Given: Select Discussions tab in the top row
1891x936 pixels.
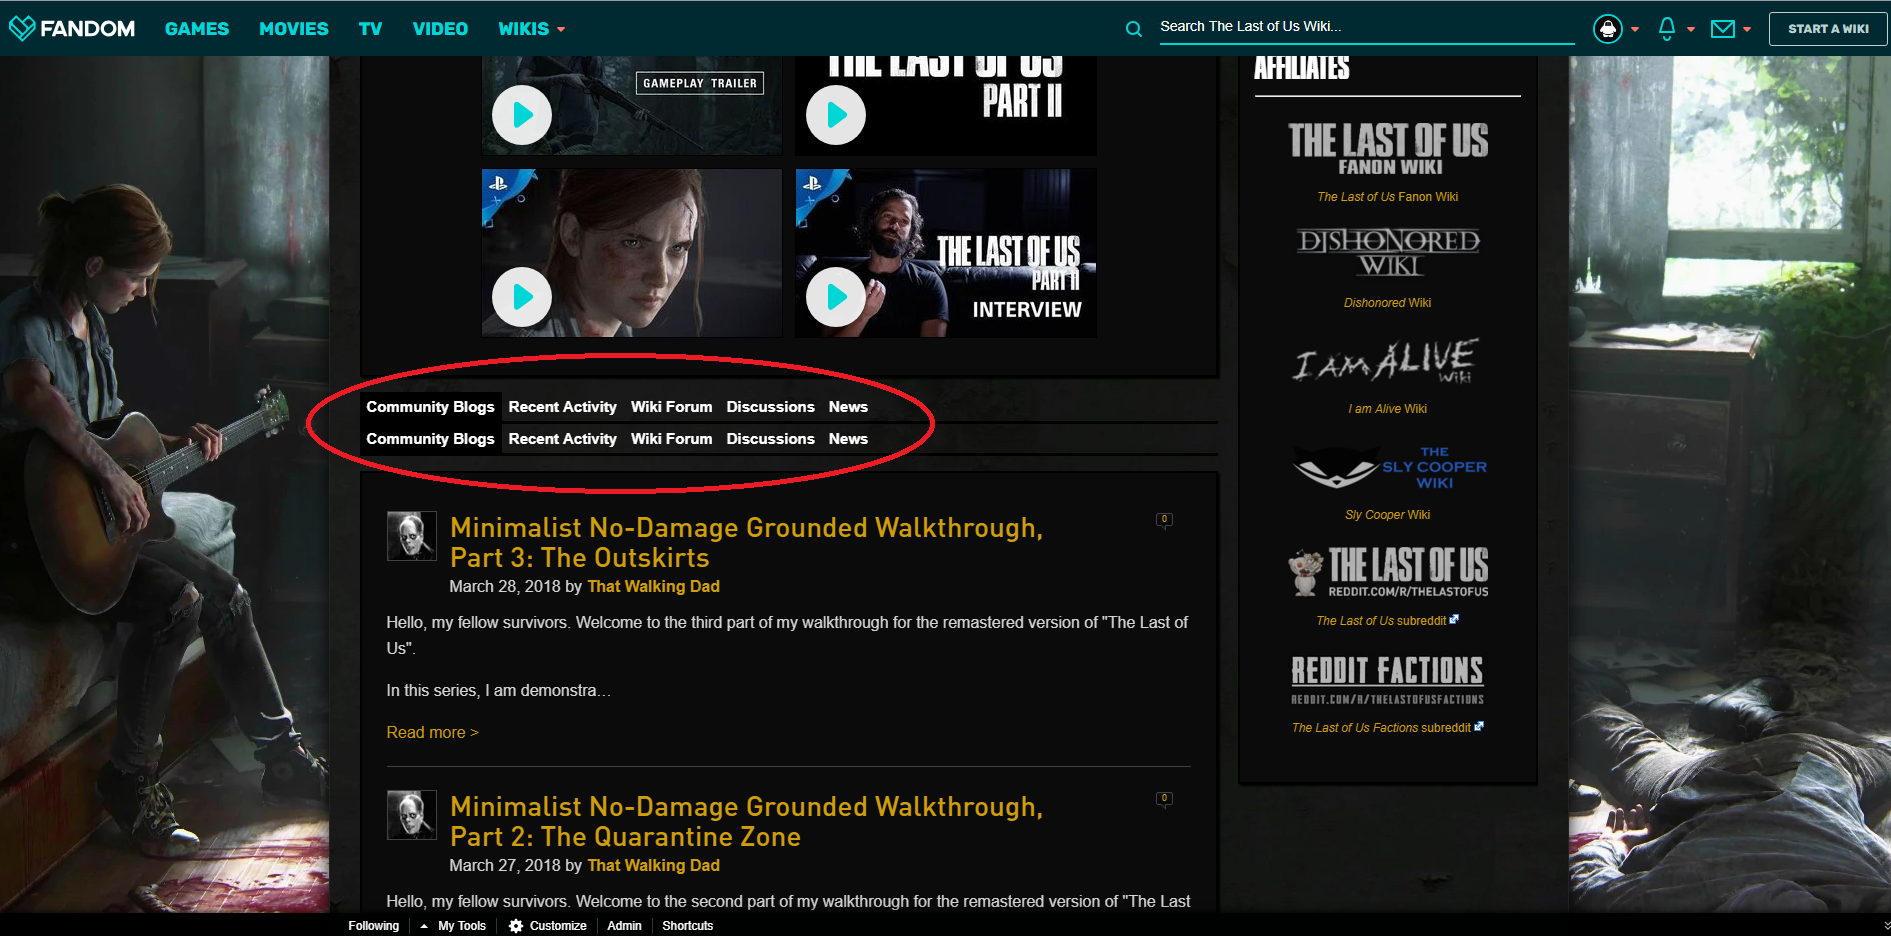Looking at the screenshot, I should [770, 407].
